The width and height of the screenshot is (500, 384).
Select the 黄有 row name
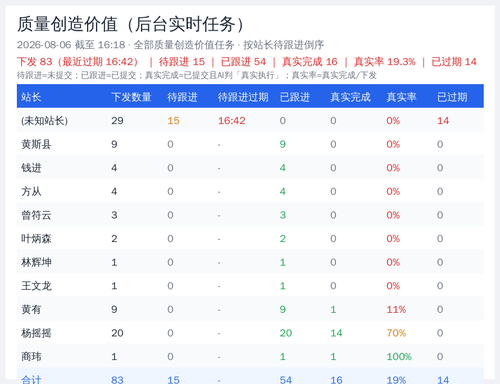pyautogui.click(x=31, y=309)
